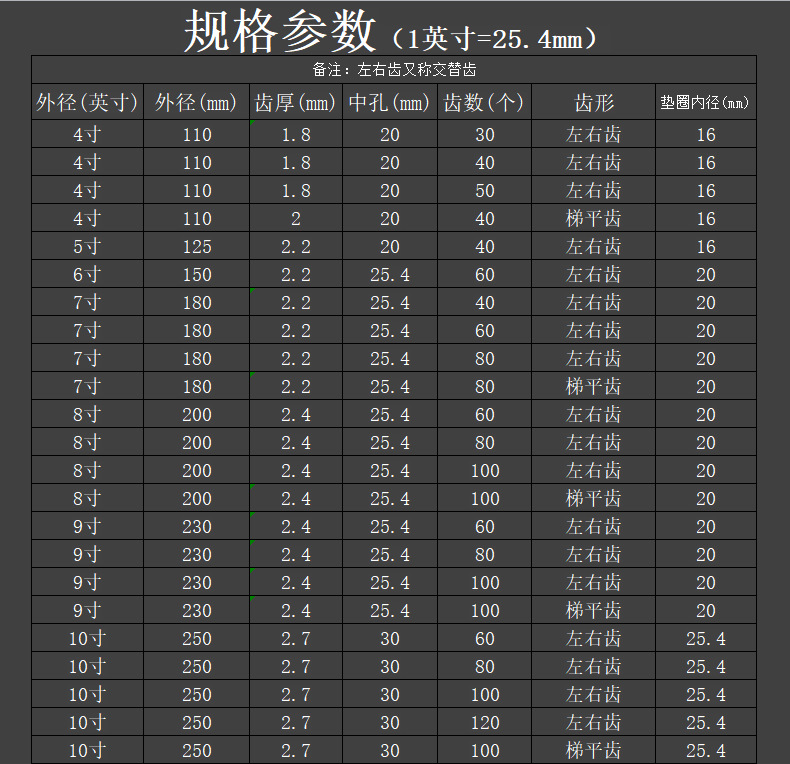Select the 中孔(mm) column header

(x=389, y=103)
